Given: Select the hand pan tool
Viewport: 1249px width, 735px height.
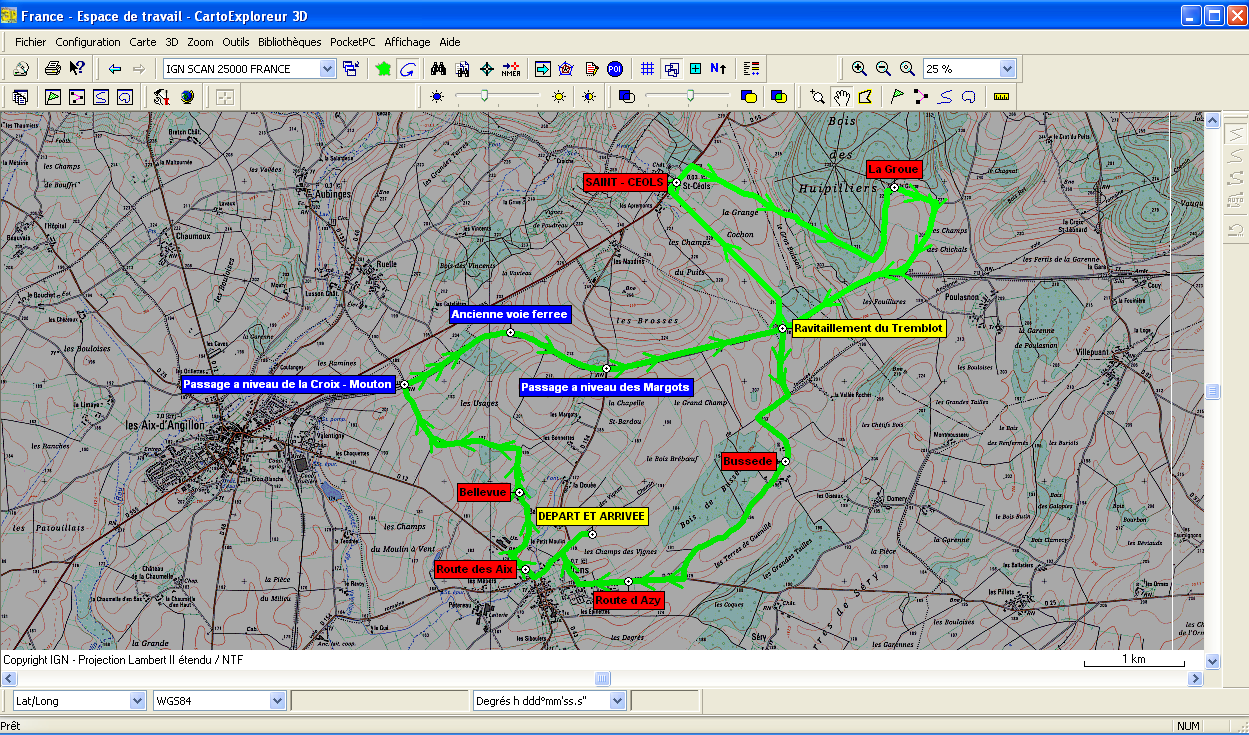Looking at the screenshot, I should tap(842, 97).
